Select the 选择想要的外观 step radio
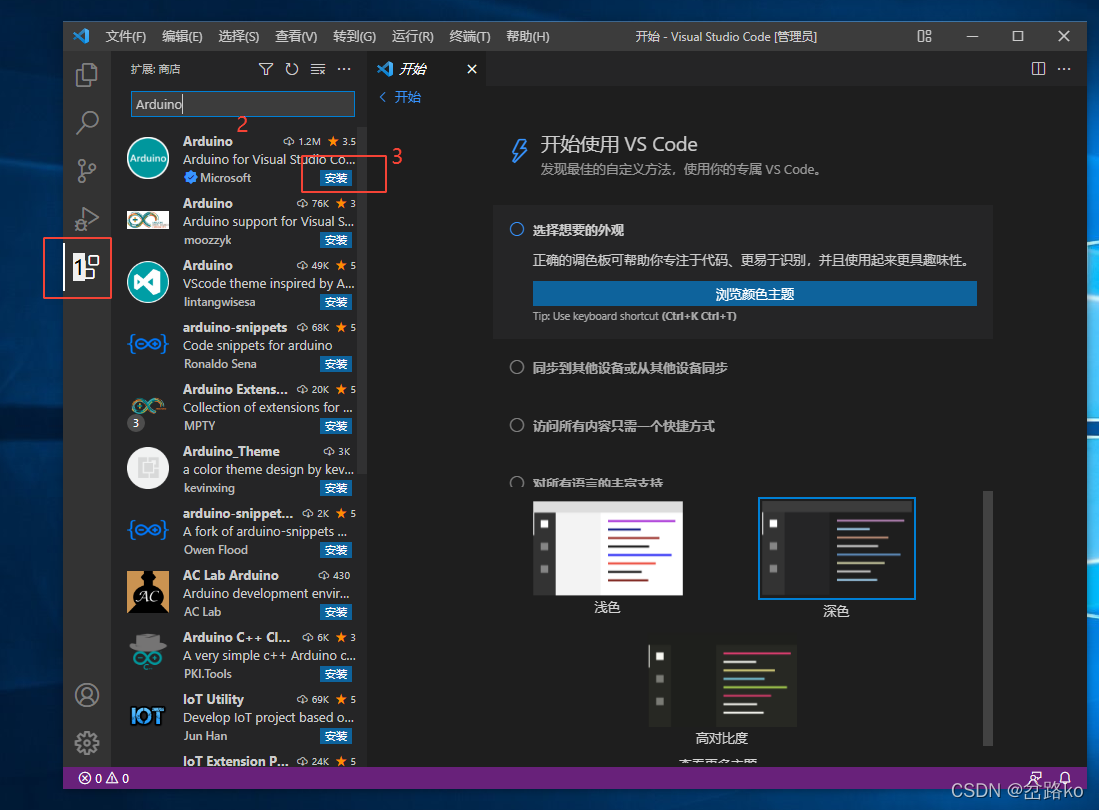Image resolution: width=1099 pixels, height=810 pixels. pos(517,229)
